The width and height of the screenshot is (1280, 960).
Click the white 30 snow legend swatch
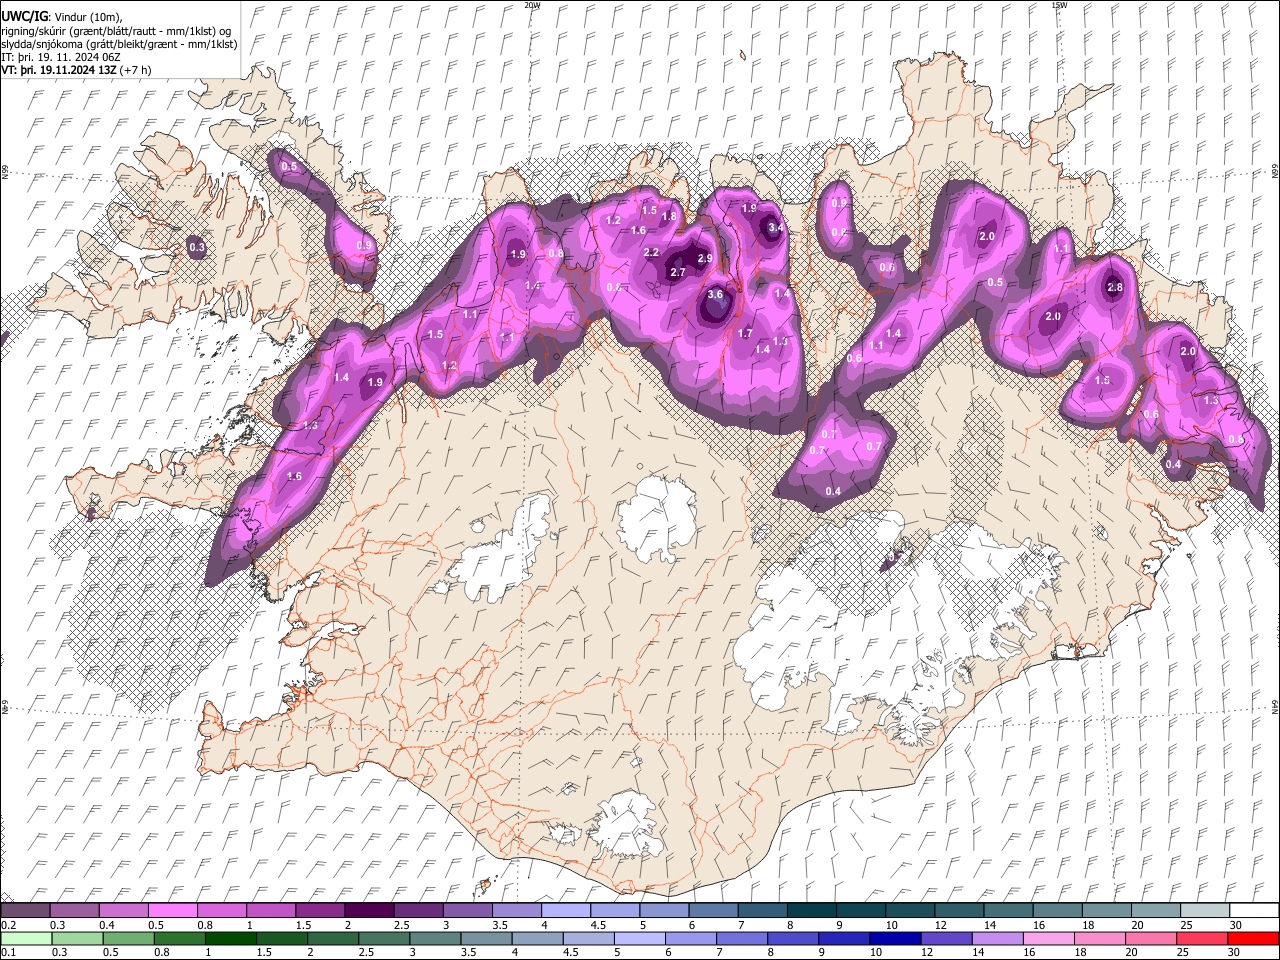1253,911
